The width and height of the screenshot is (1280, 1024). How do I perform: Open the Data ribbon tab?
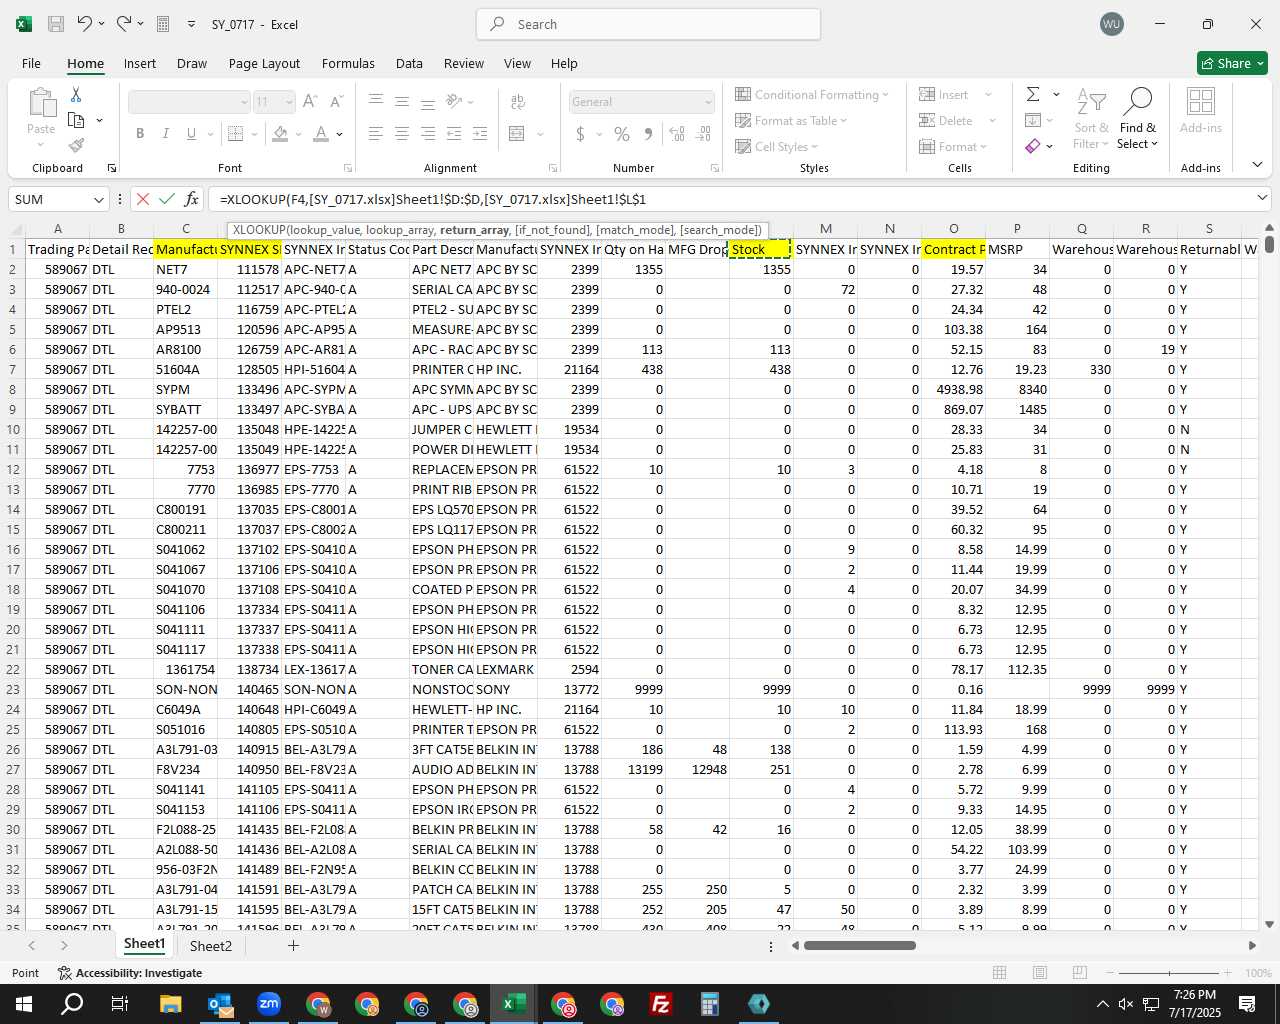pos(409,63)
